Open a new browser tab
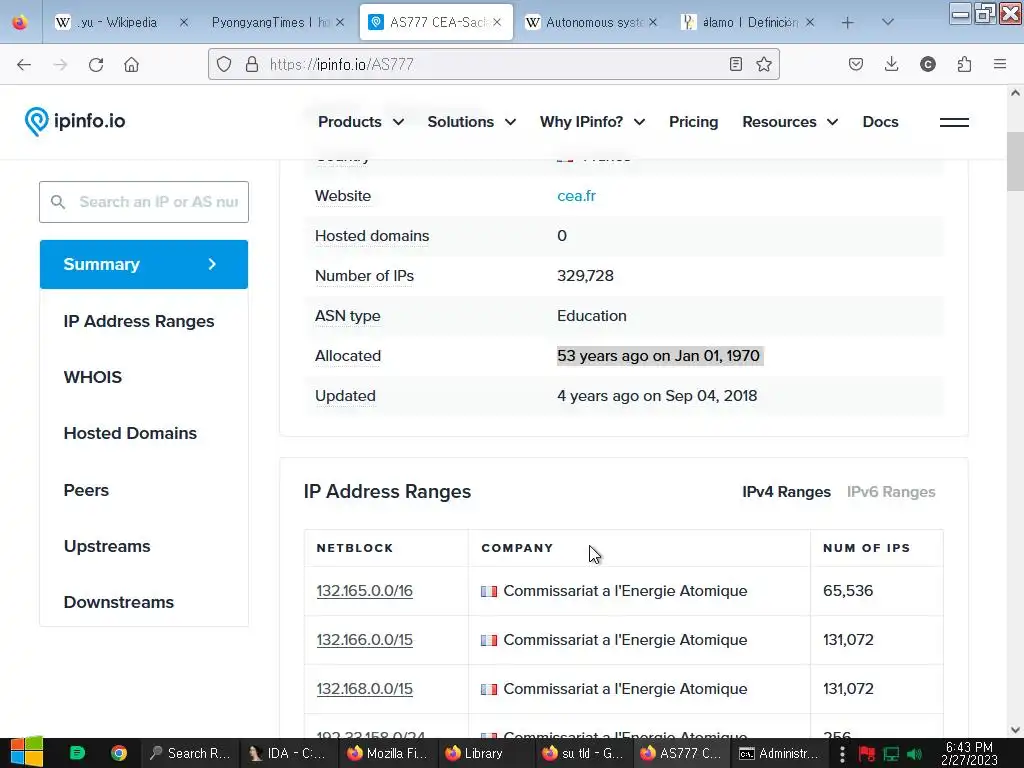The width and height of the screenshot is (1024, 768). click(x=848, y=23)
